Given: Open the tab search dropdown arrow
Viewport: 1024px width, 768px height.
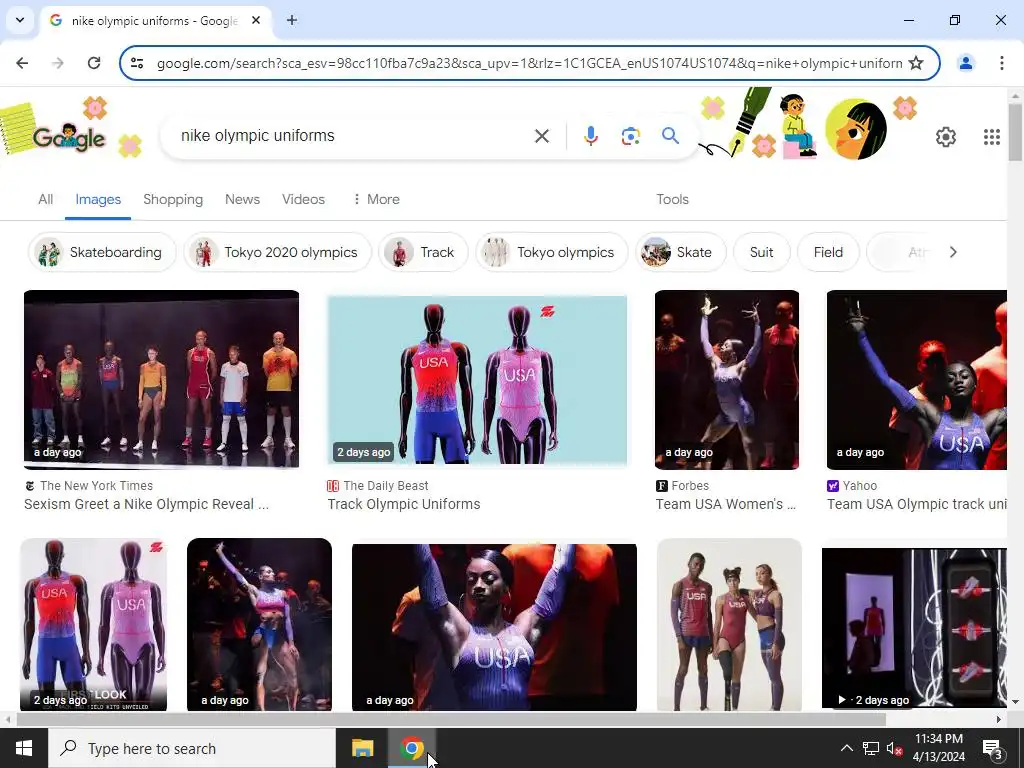Looking at the screenshot, I should coord(20,20).
